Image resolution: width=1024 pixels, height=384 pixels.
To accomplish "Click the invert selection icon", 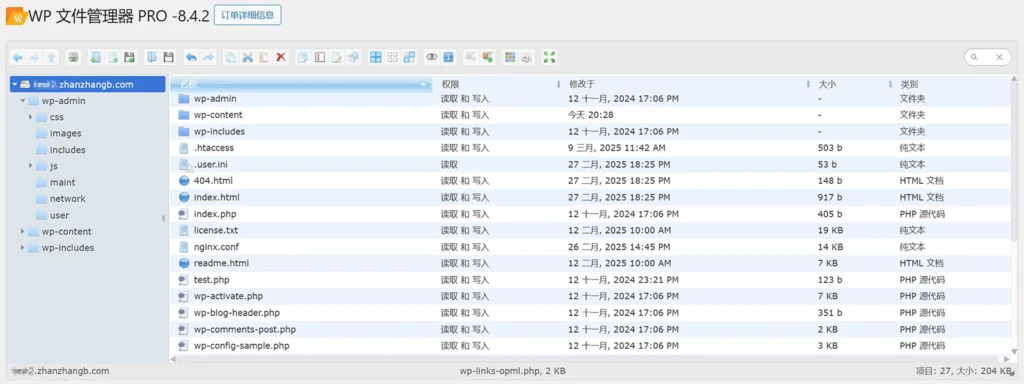I will pos(409,57).
